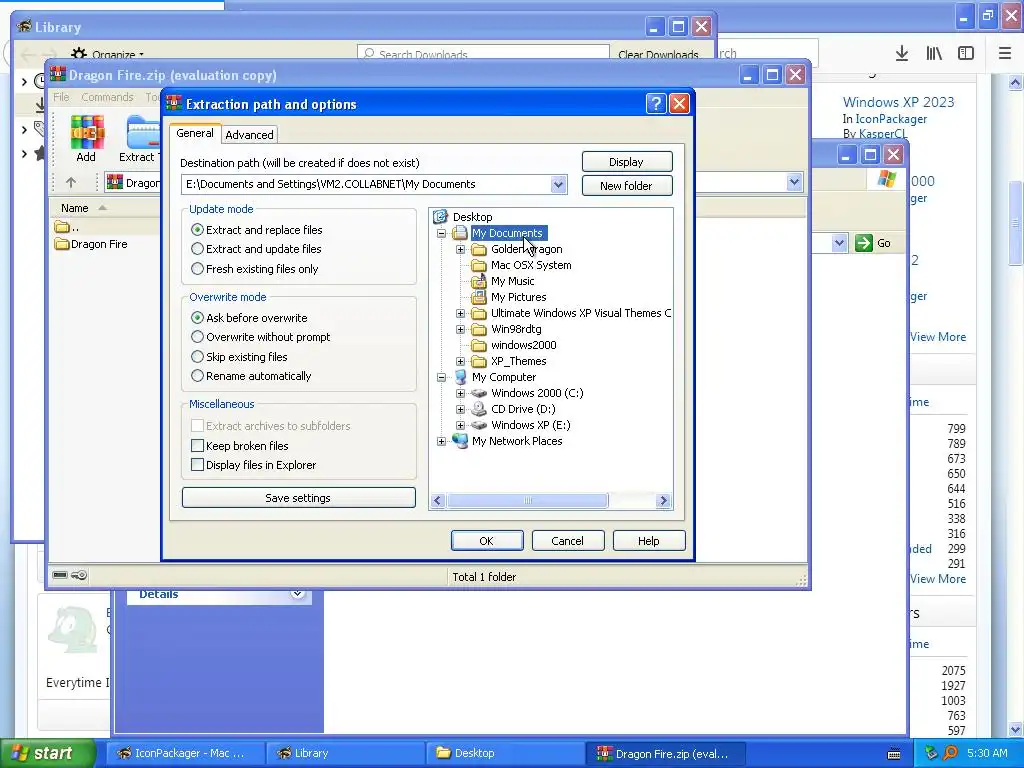
Task: Enable Keep broken files checkbox
Action: [197, 446]
